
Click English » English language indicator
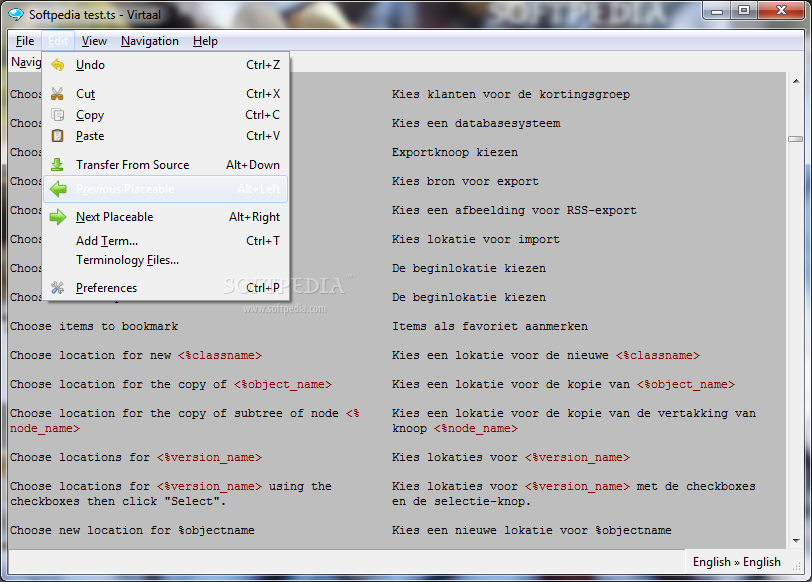click(x=736, y=562)
